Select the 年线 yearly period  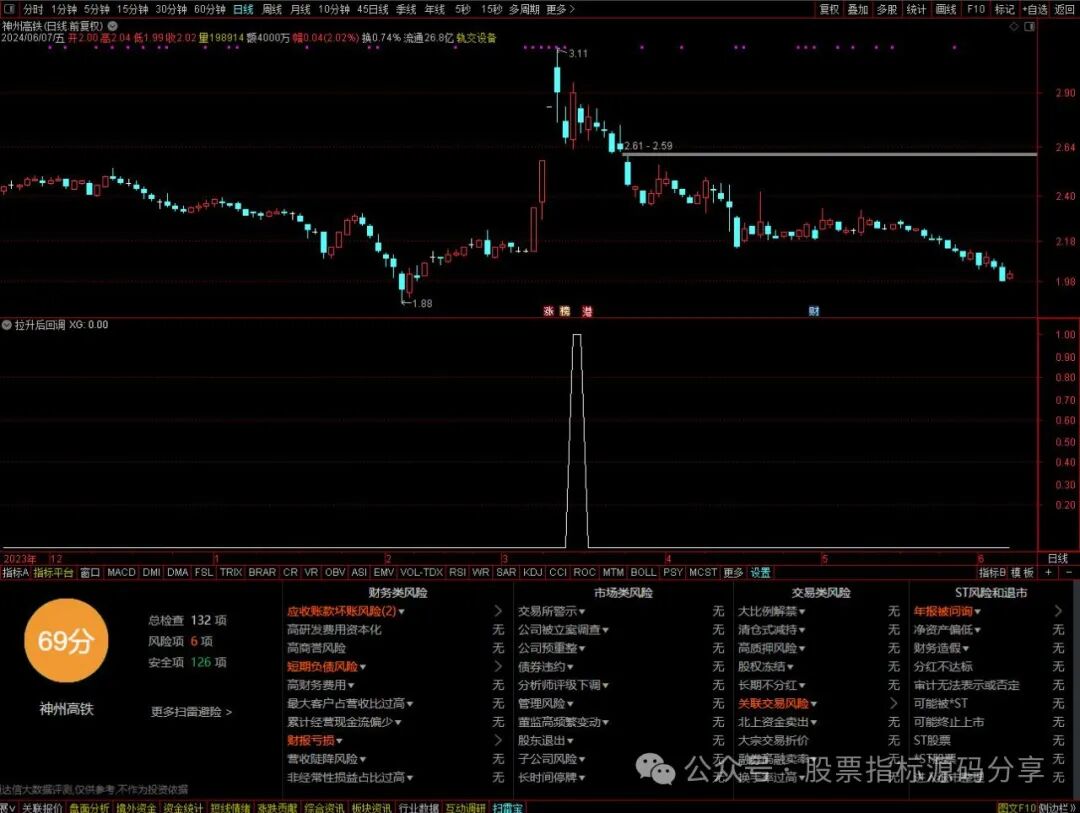click(x=435, y=9)
